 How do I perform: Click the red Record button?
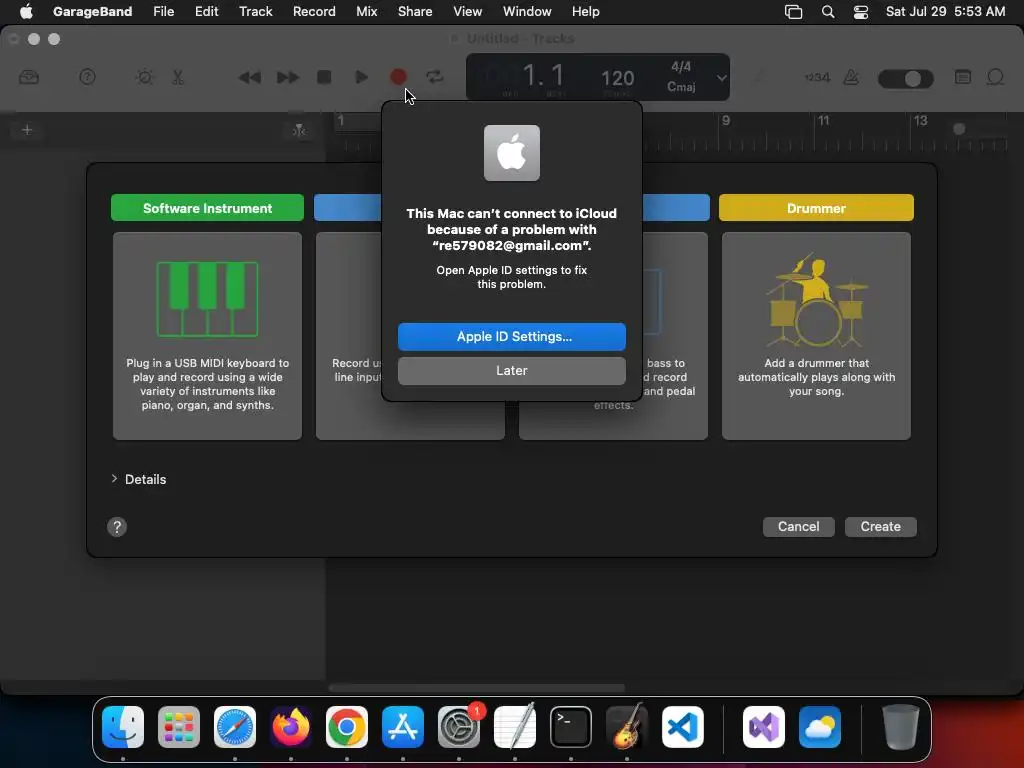pos(398,77)
